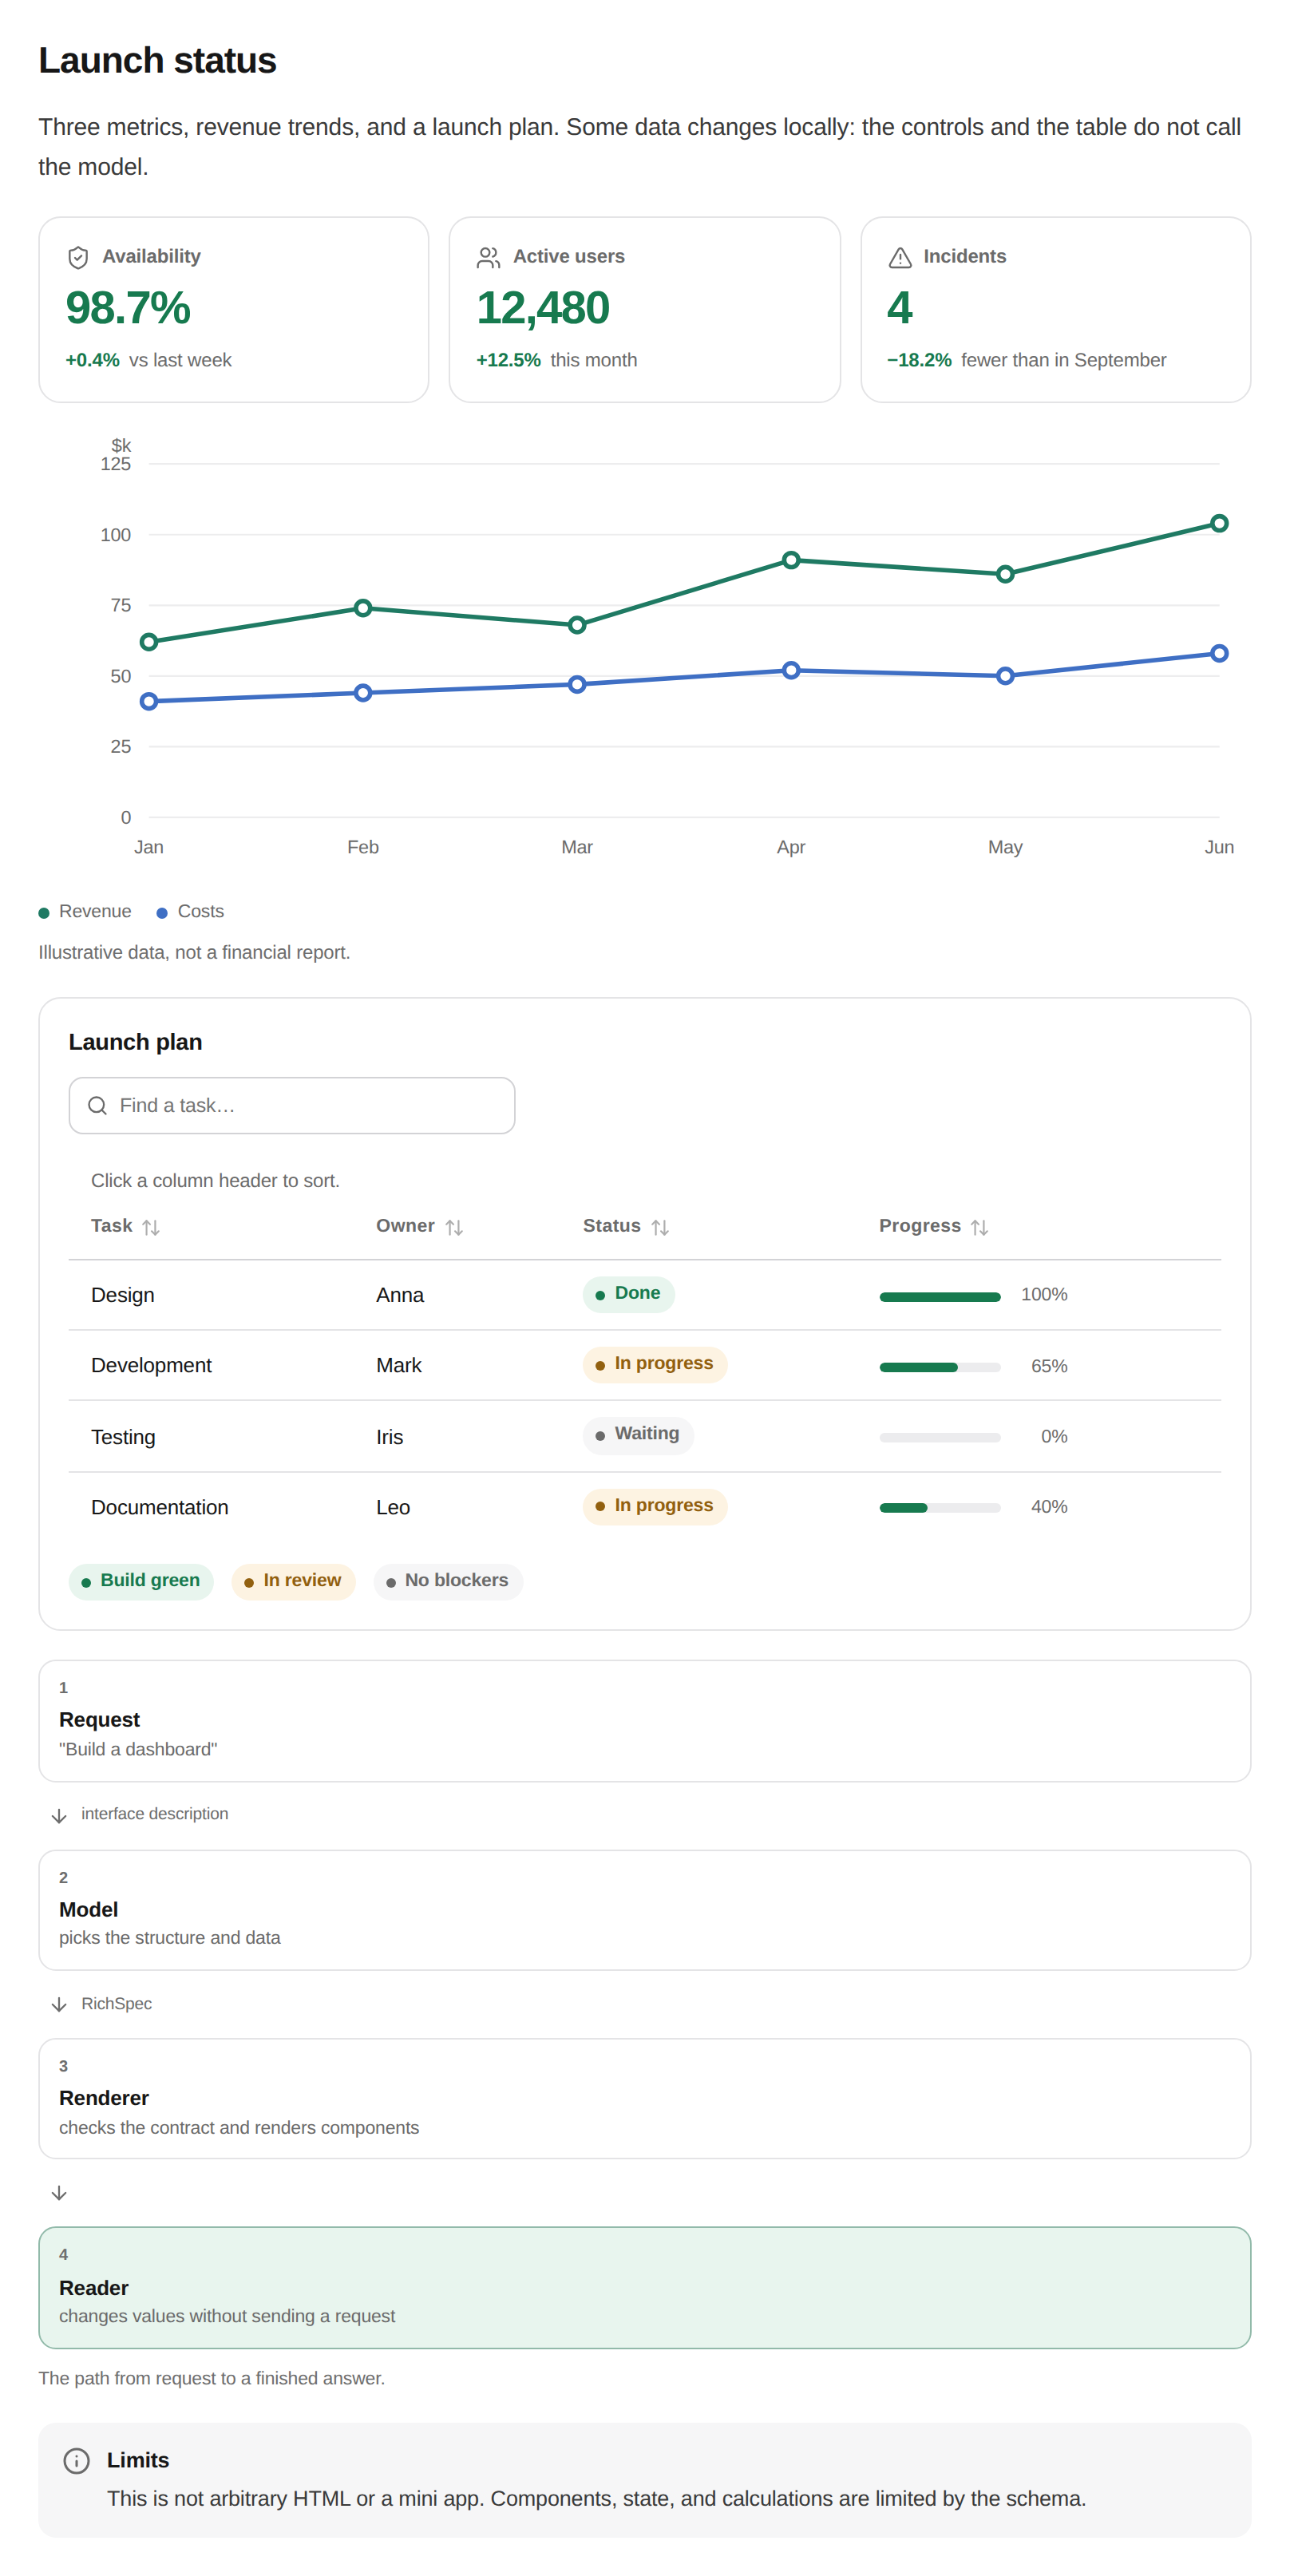Click the Limits heading
The width and height of the screenshot is (1290, 2576).
(138, 2460)
